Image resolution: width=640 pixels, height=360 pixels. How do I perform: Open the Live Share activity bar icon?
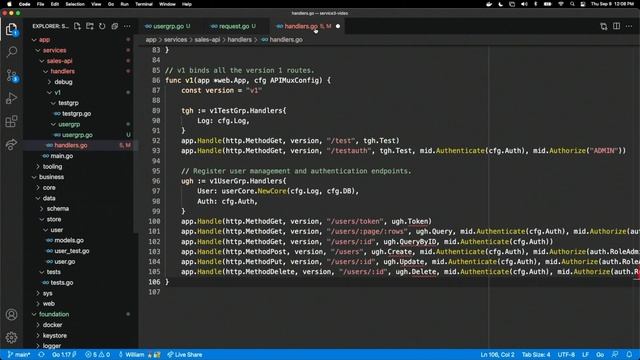(x=11, y=144)
